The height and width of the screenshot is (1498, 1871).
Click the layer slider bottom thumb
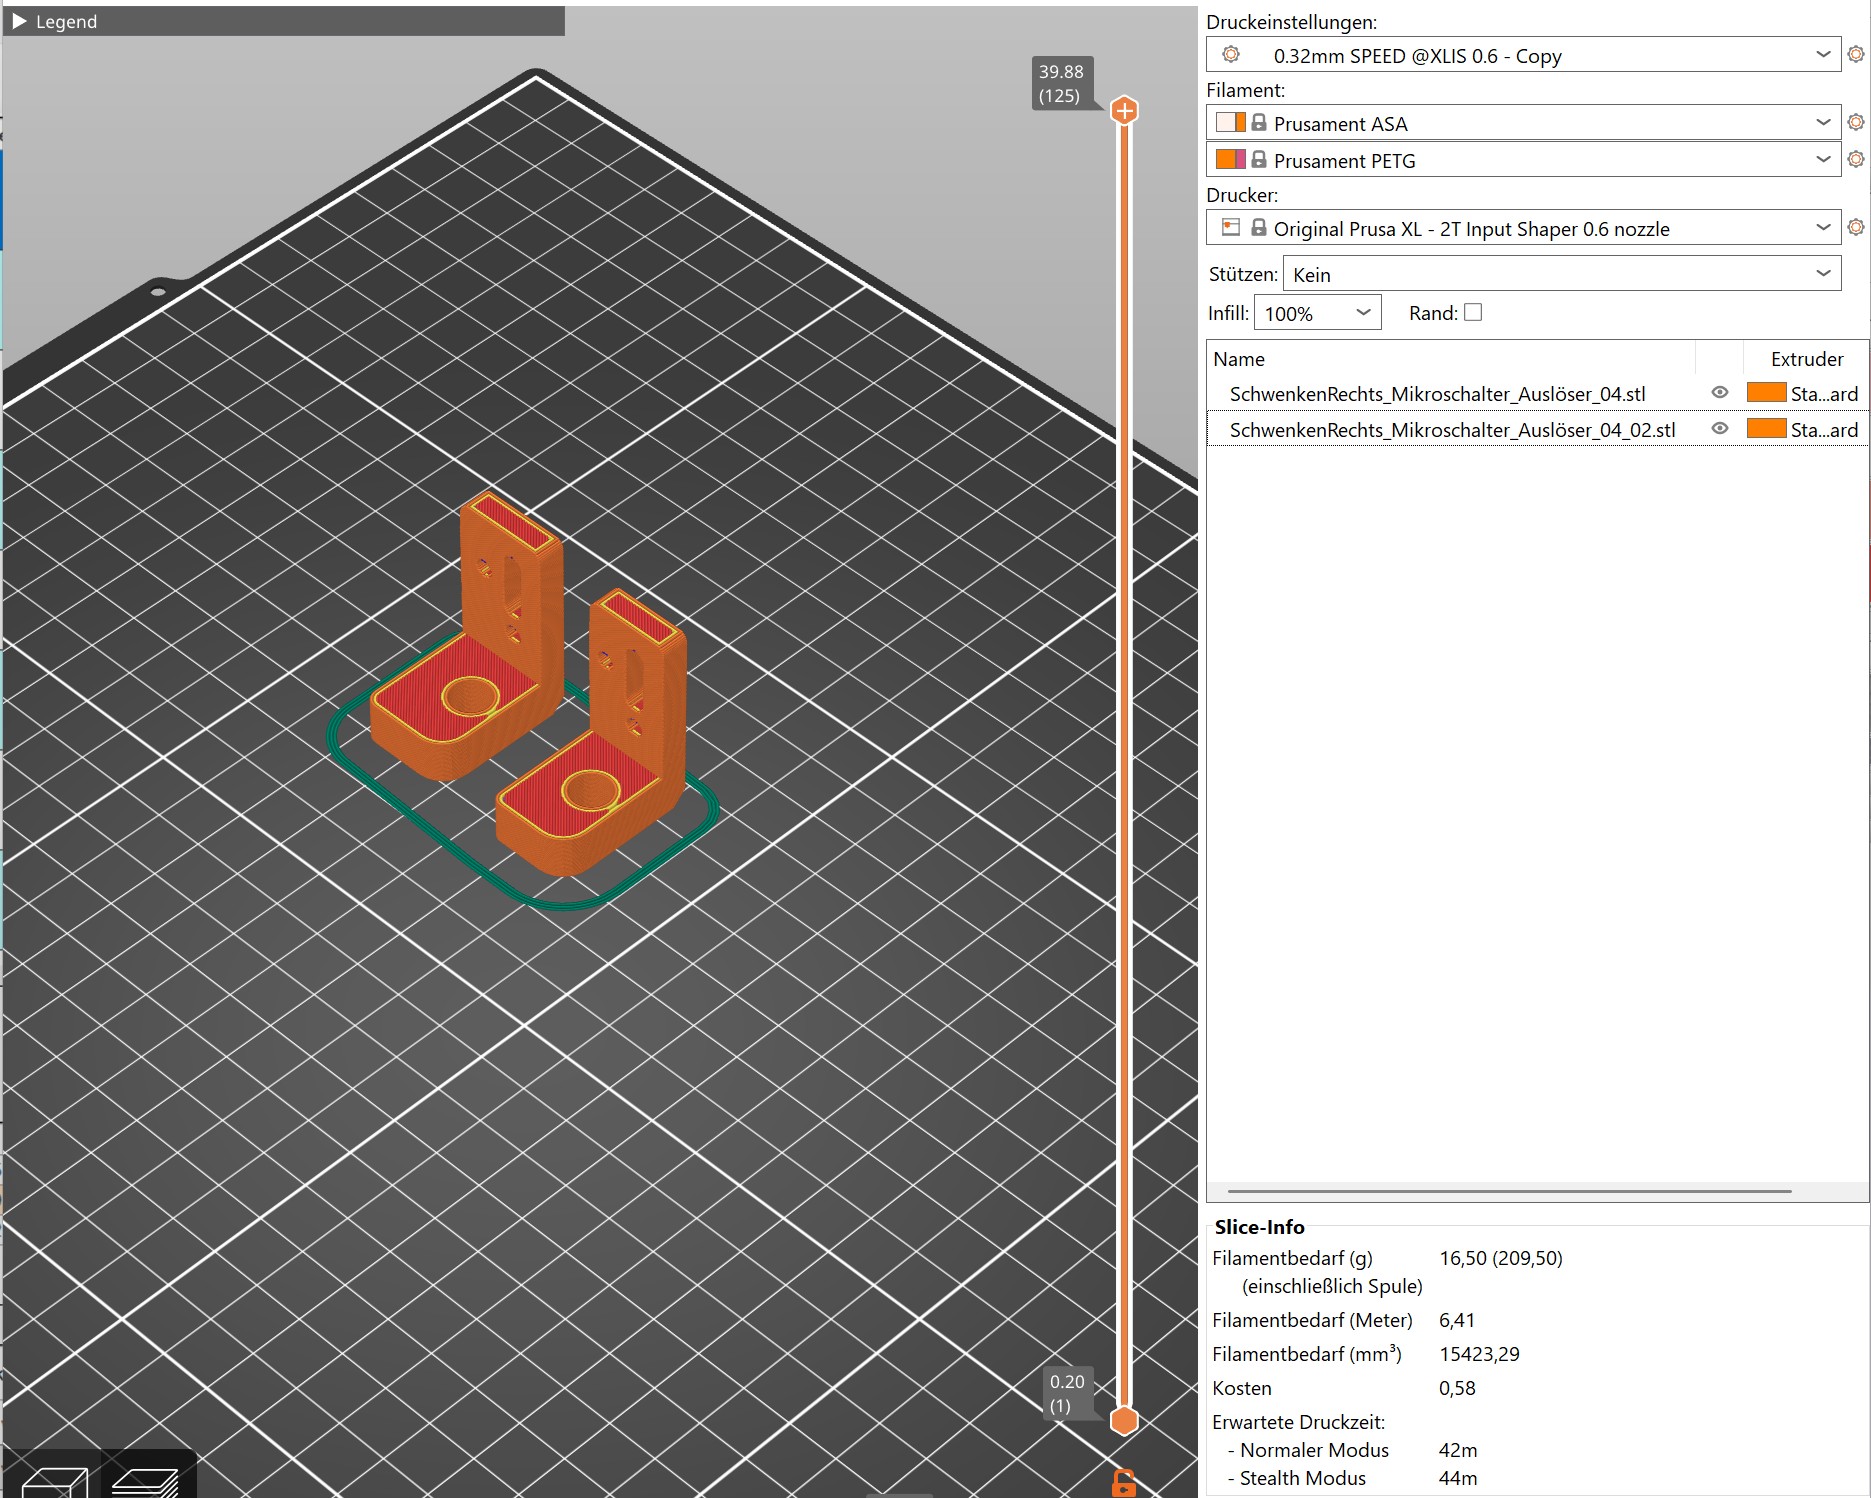coord(1124,1420)
